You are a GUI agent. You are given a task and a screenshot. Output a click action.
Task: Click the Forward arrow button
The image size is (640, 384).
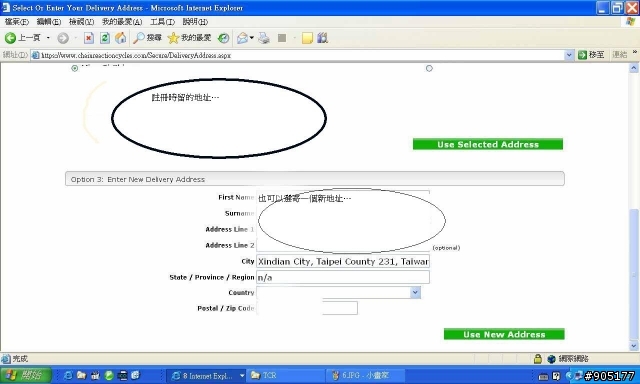click(x=63, y=38)
